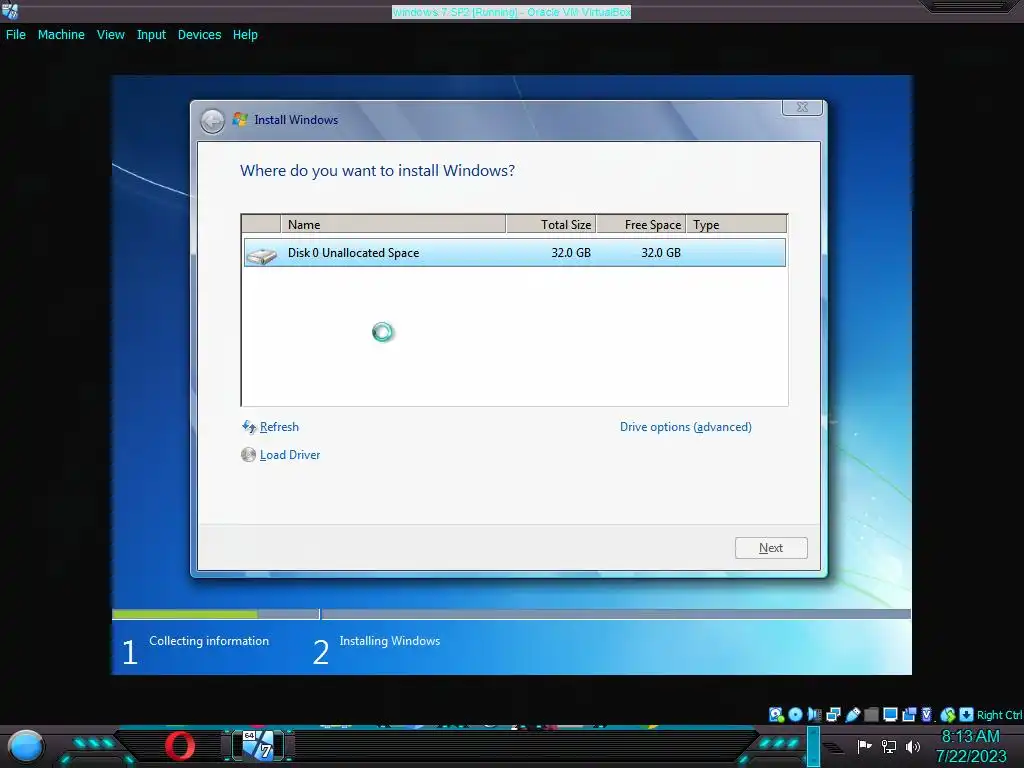Click the keyboard capture down-arrow icon
The image size is (1024, 768).
tap(967, 714)
